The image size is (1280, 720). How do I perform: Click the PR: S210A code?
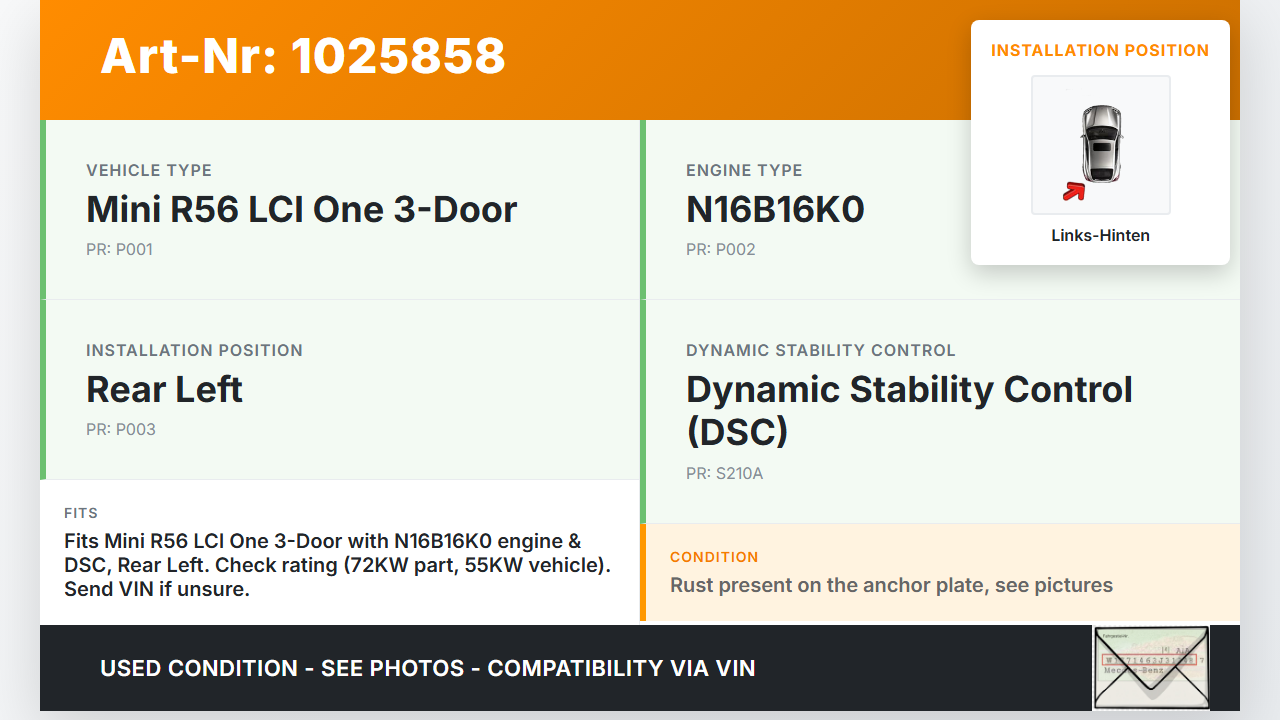point(724,474)
